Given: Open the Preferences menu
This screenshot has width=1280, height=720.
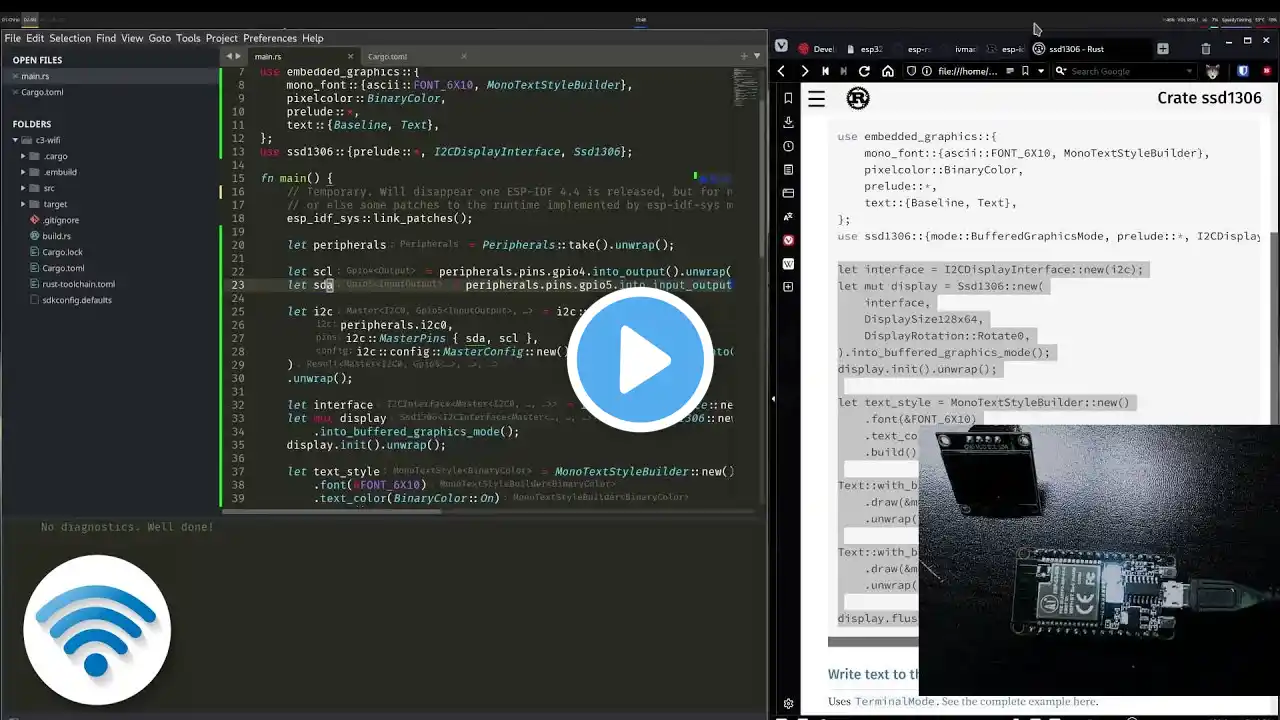Looking at the screenshot, I should pos(270,38).
